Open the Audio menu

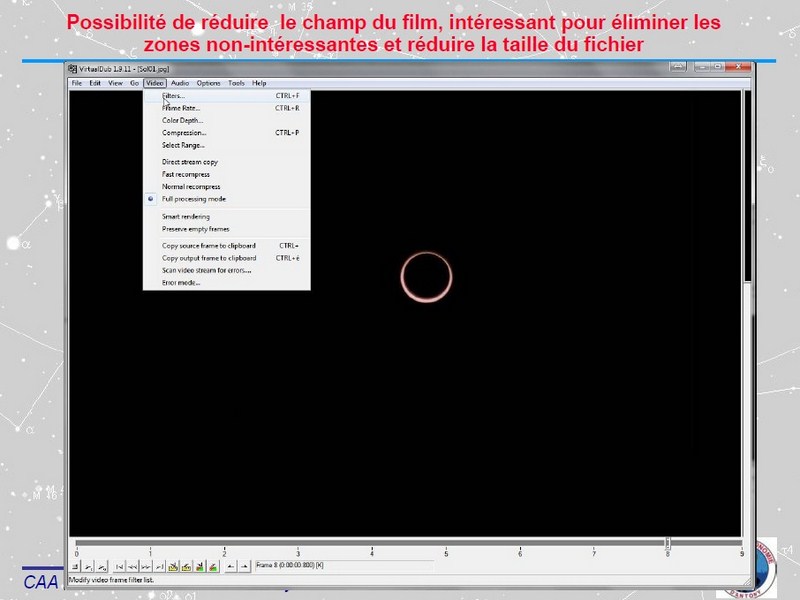[180, 83]
